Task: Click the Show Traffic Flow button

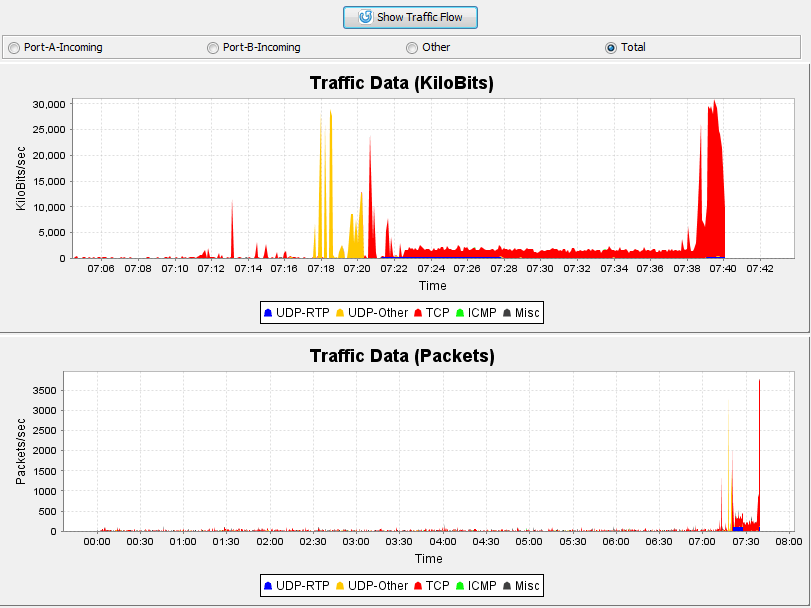Action: click(410, 17)
